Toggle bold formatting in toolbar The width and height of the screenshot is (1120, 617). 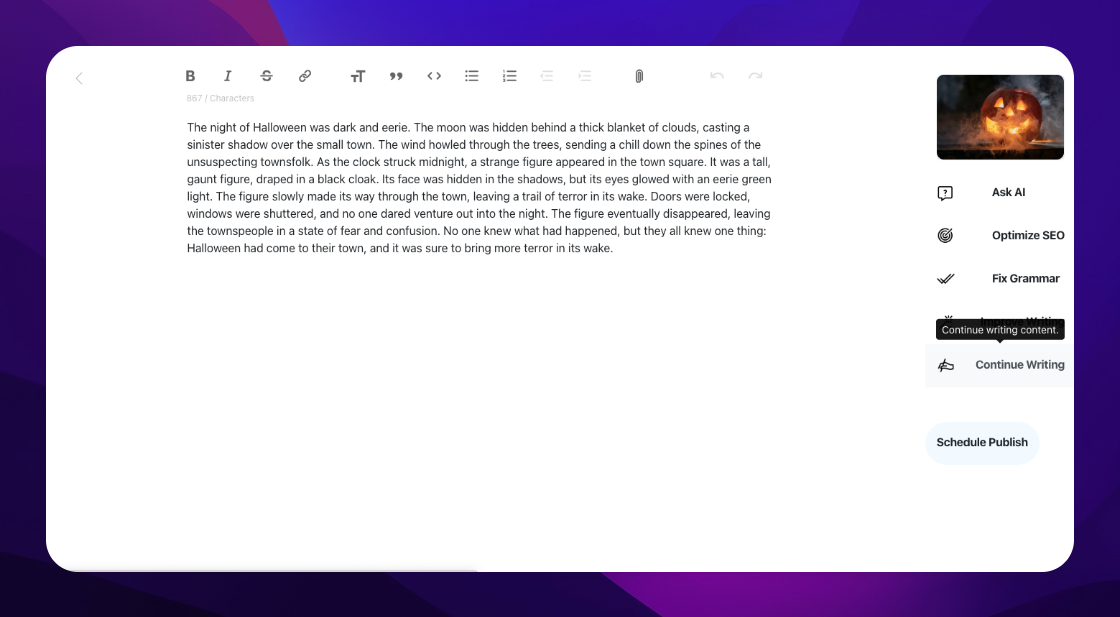[x=190, y=76]
